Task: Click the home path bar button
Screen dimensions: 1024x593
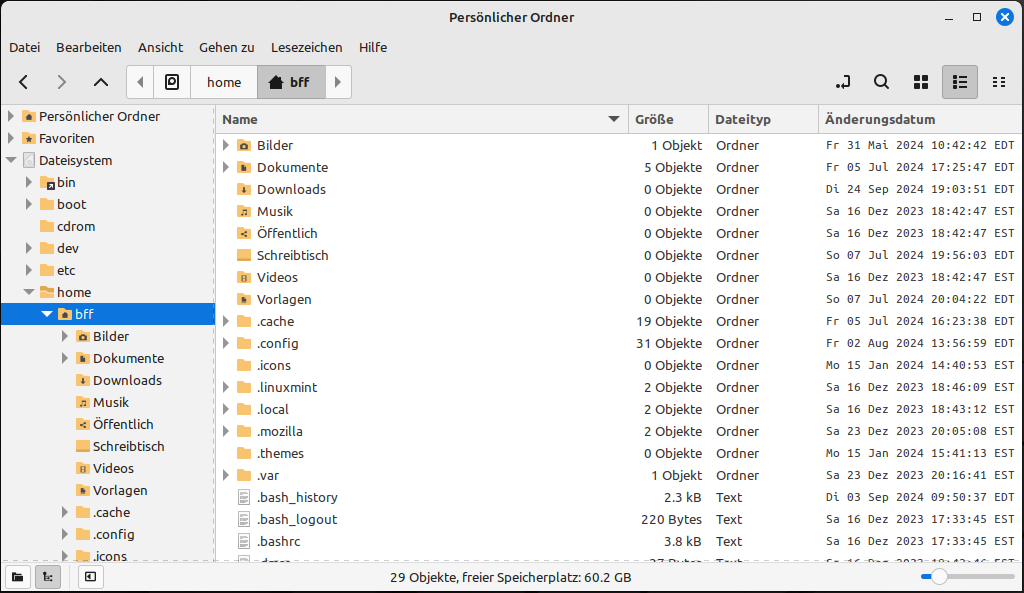Action: (224, 82)
